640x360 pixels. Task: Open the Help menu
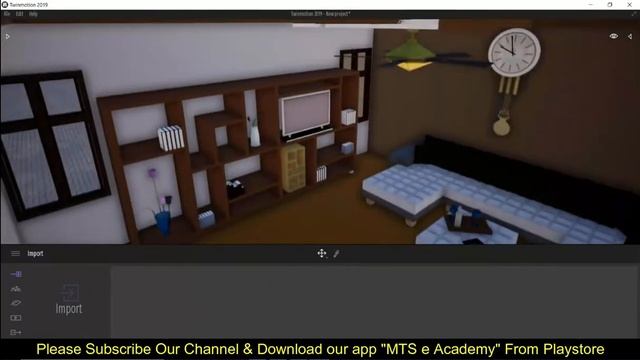pyautogui.click(x=33, y=14)
